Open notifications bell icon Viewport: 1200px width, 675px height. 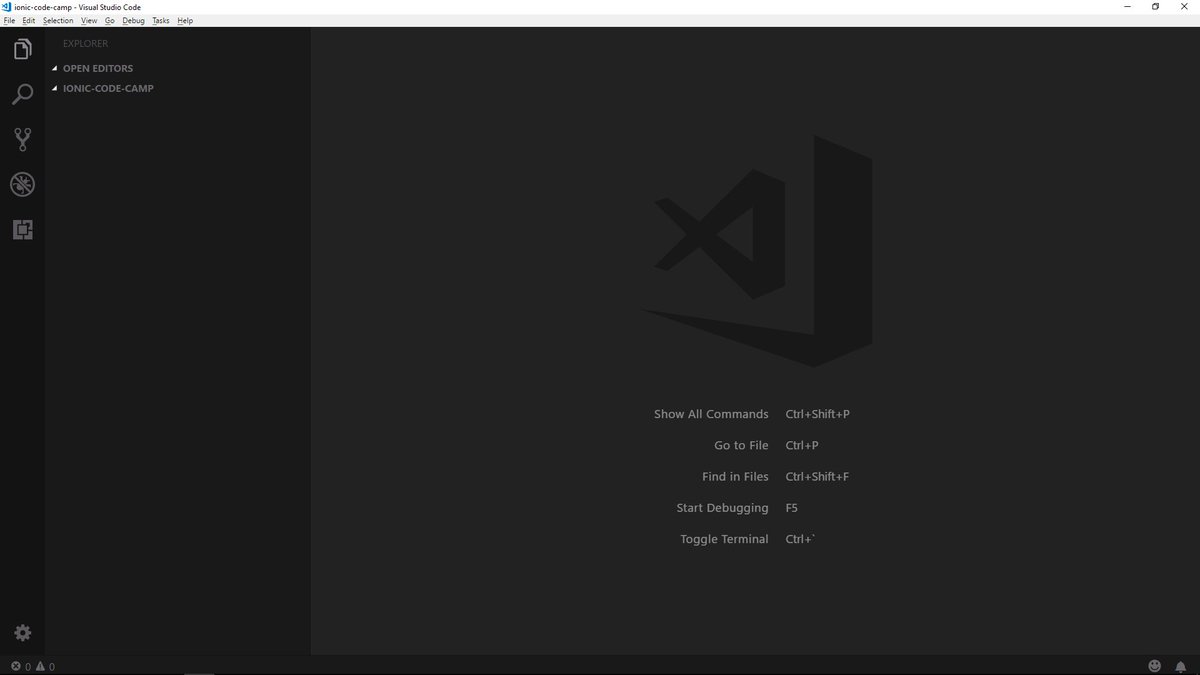[1181, 666]
